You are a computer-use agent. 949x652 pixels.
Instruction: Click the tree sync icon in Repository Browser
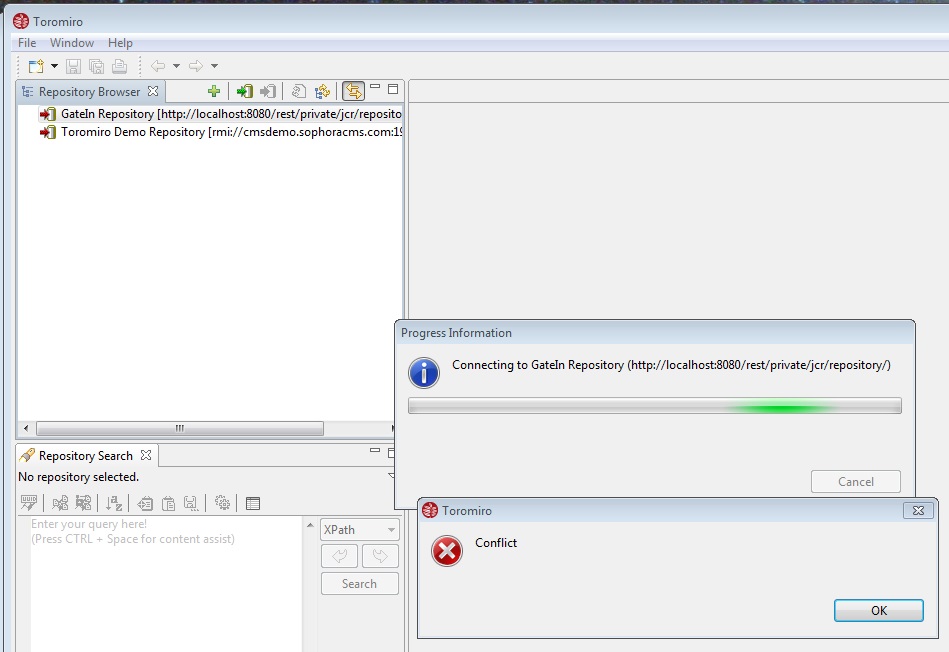tap(323, 91)
